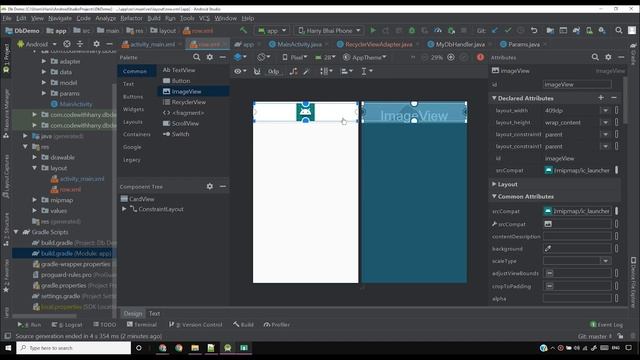Select the Buttons palette category
Screen dimensions: 640x360
133,97
